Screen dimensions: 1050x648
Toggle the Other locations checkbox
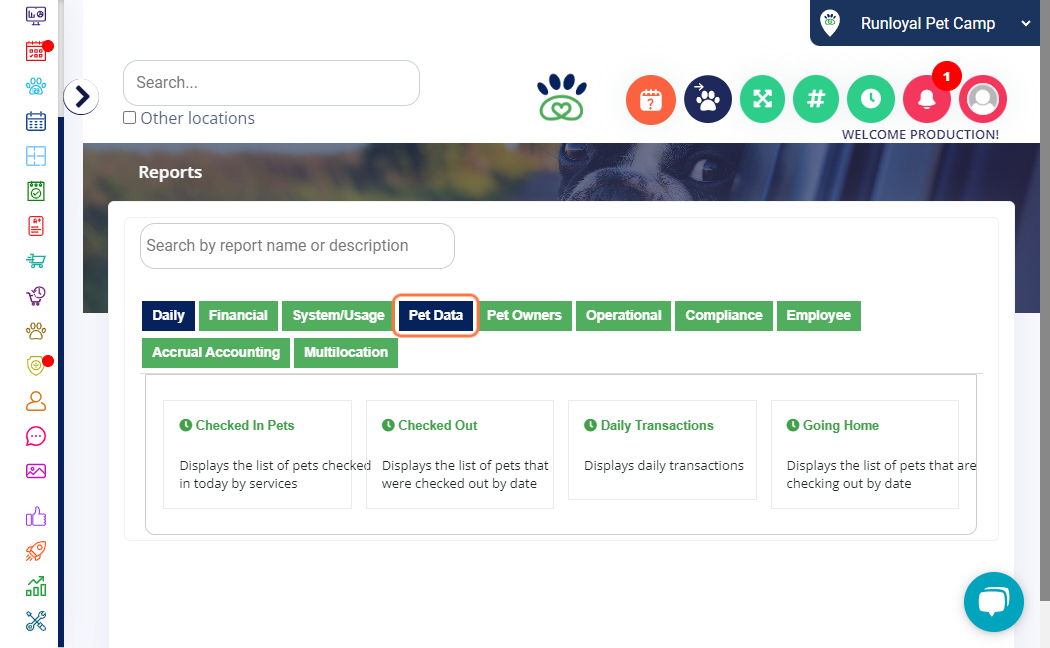[x=130, y=118]
